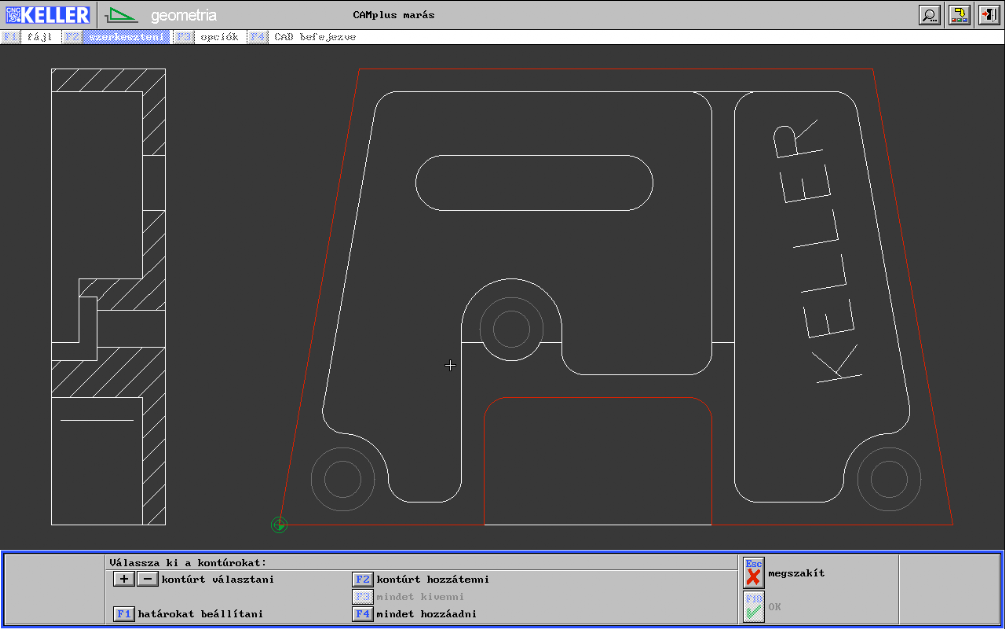Select F4 CAD befejezve menu
This screenshot has width=1005, height=629.
tap(303, 37)
